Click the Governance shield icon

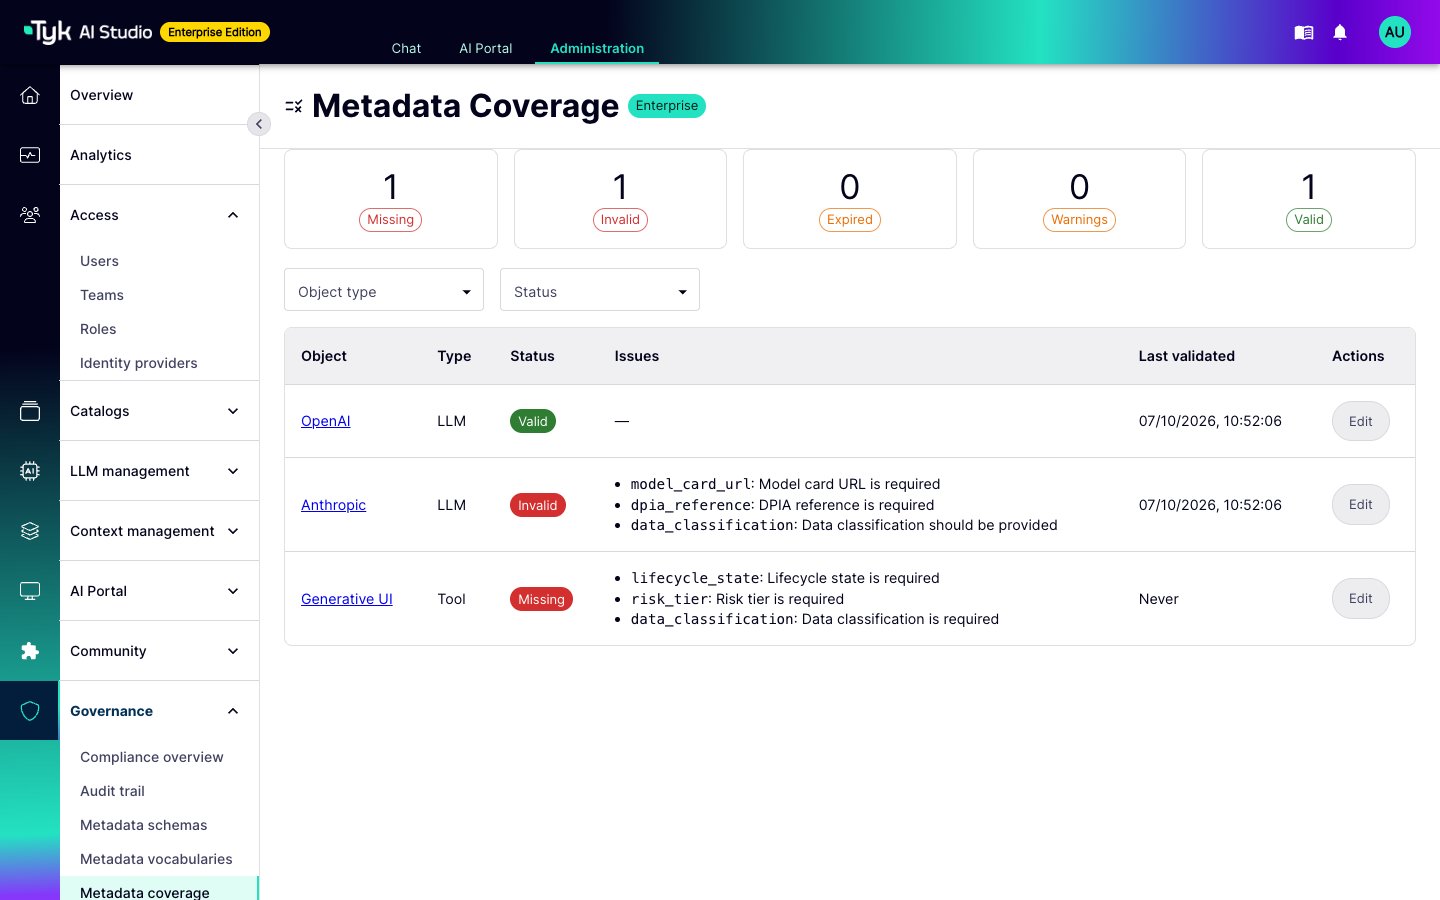[30, 711]
